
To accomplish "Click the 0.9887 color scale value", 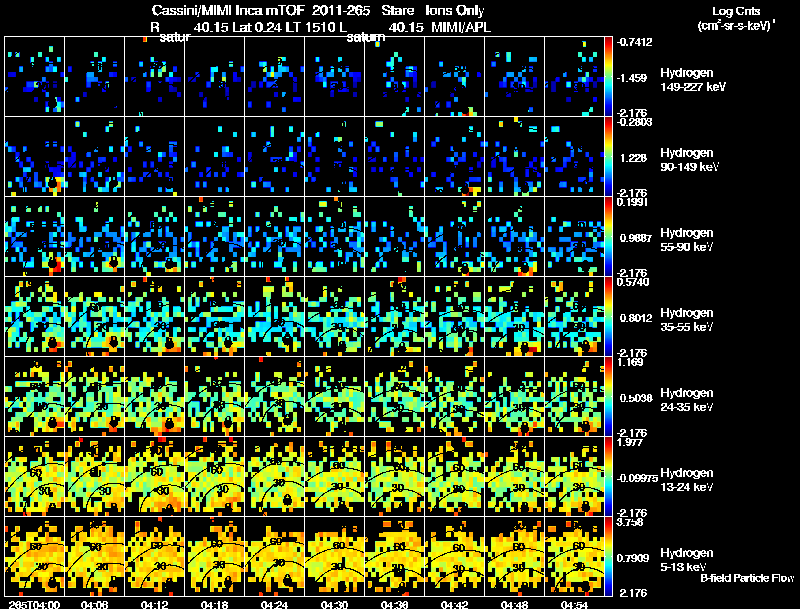I will coord(635,238).
